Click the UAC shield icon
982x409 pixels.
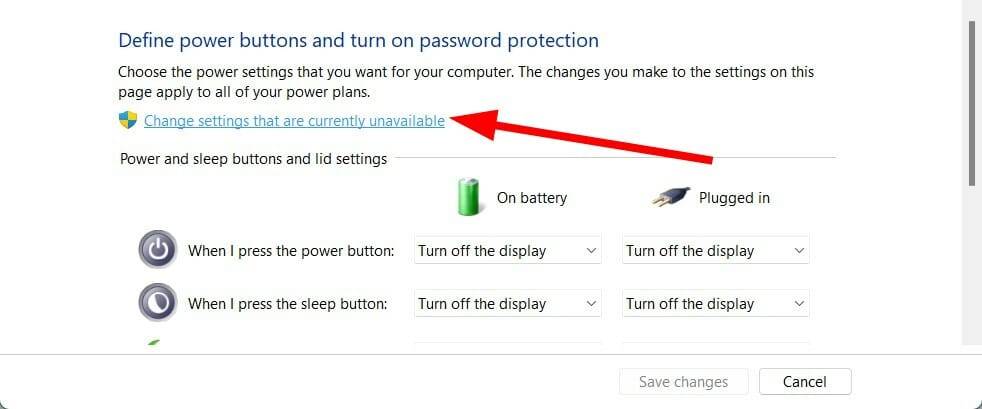[x=127, y=121]
